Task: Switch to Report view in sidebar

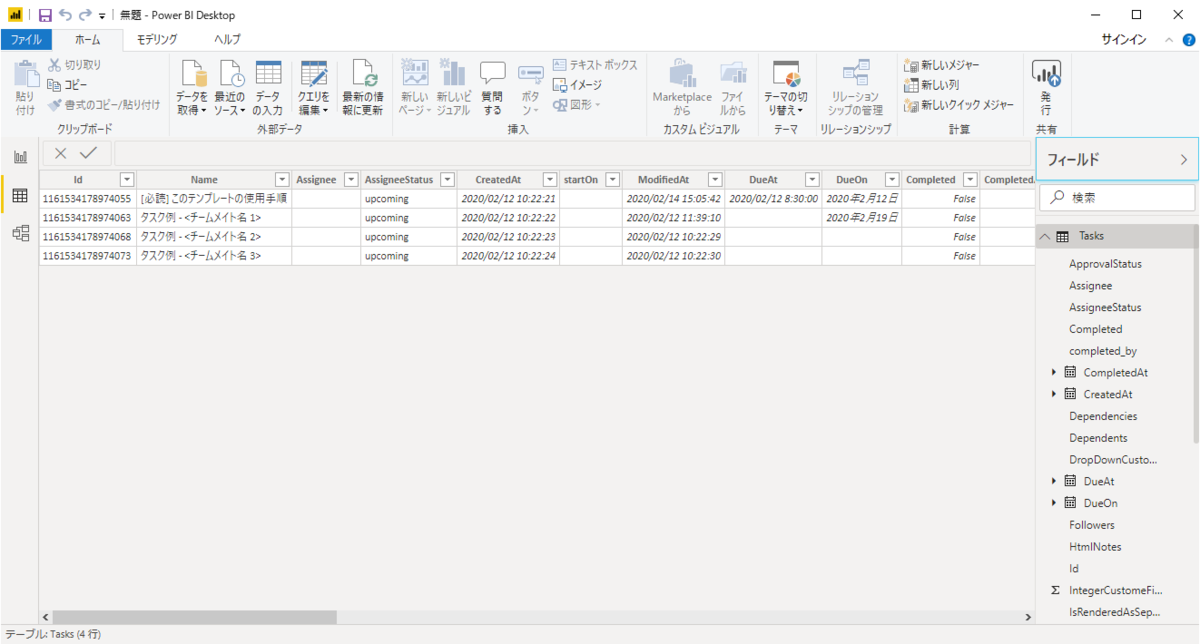Action: tap(20, 156)
